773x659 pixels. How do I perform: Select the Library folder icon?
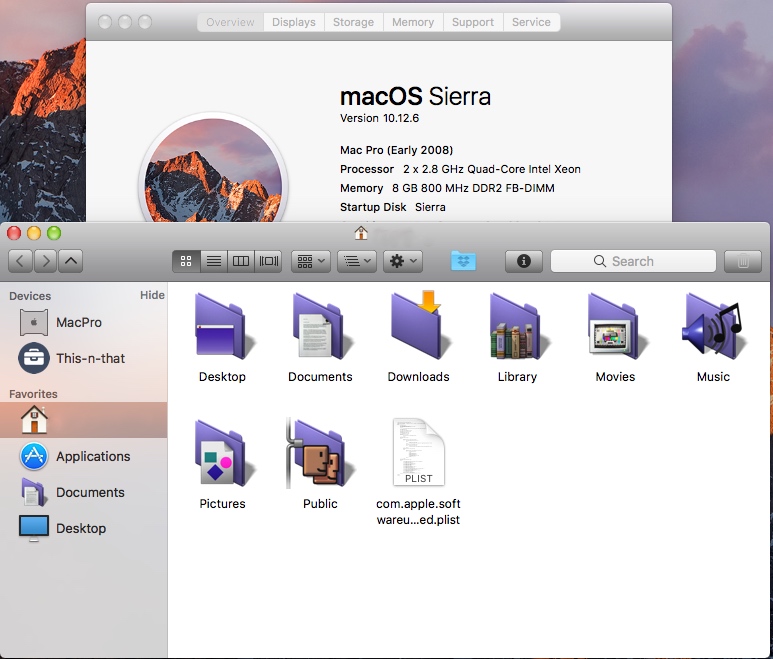pos(518,326)
